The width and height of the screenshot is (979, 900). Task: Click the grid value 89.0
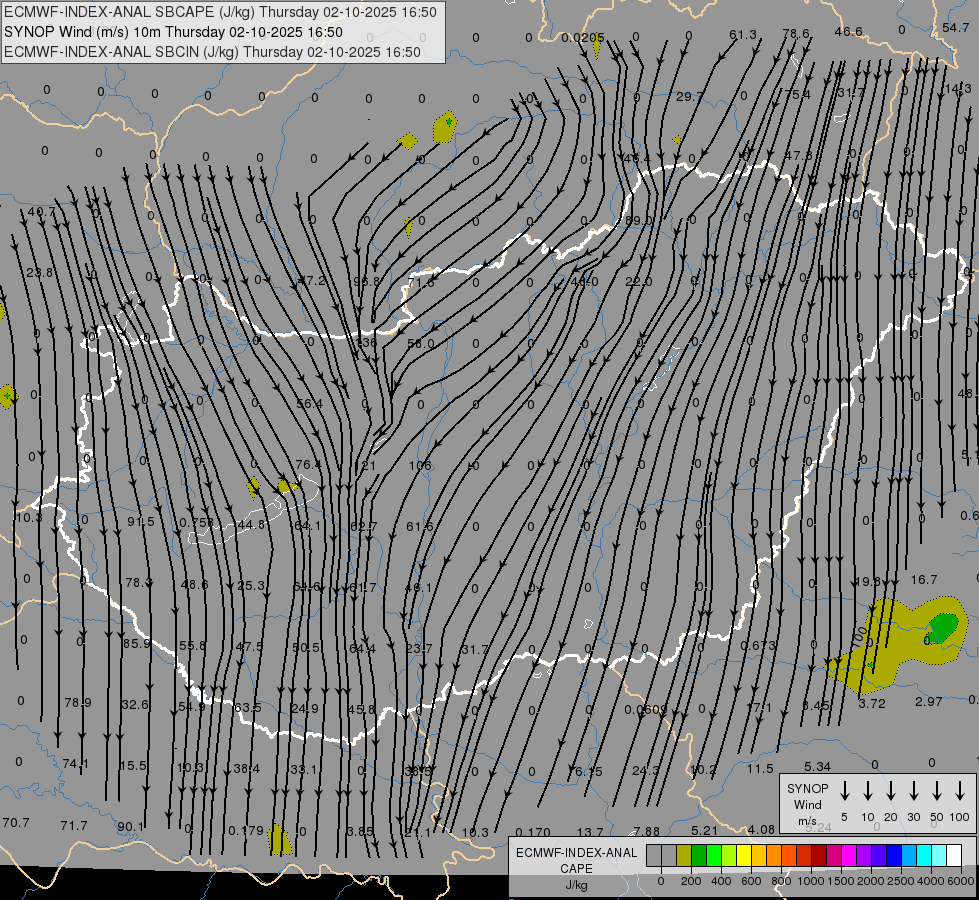638,220
